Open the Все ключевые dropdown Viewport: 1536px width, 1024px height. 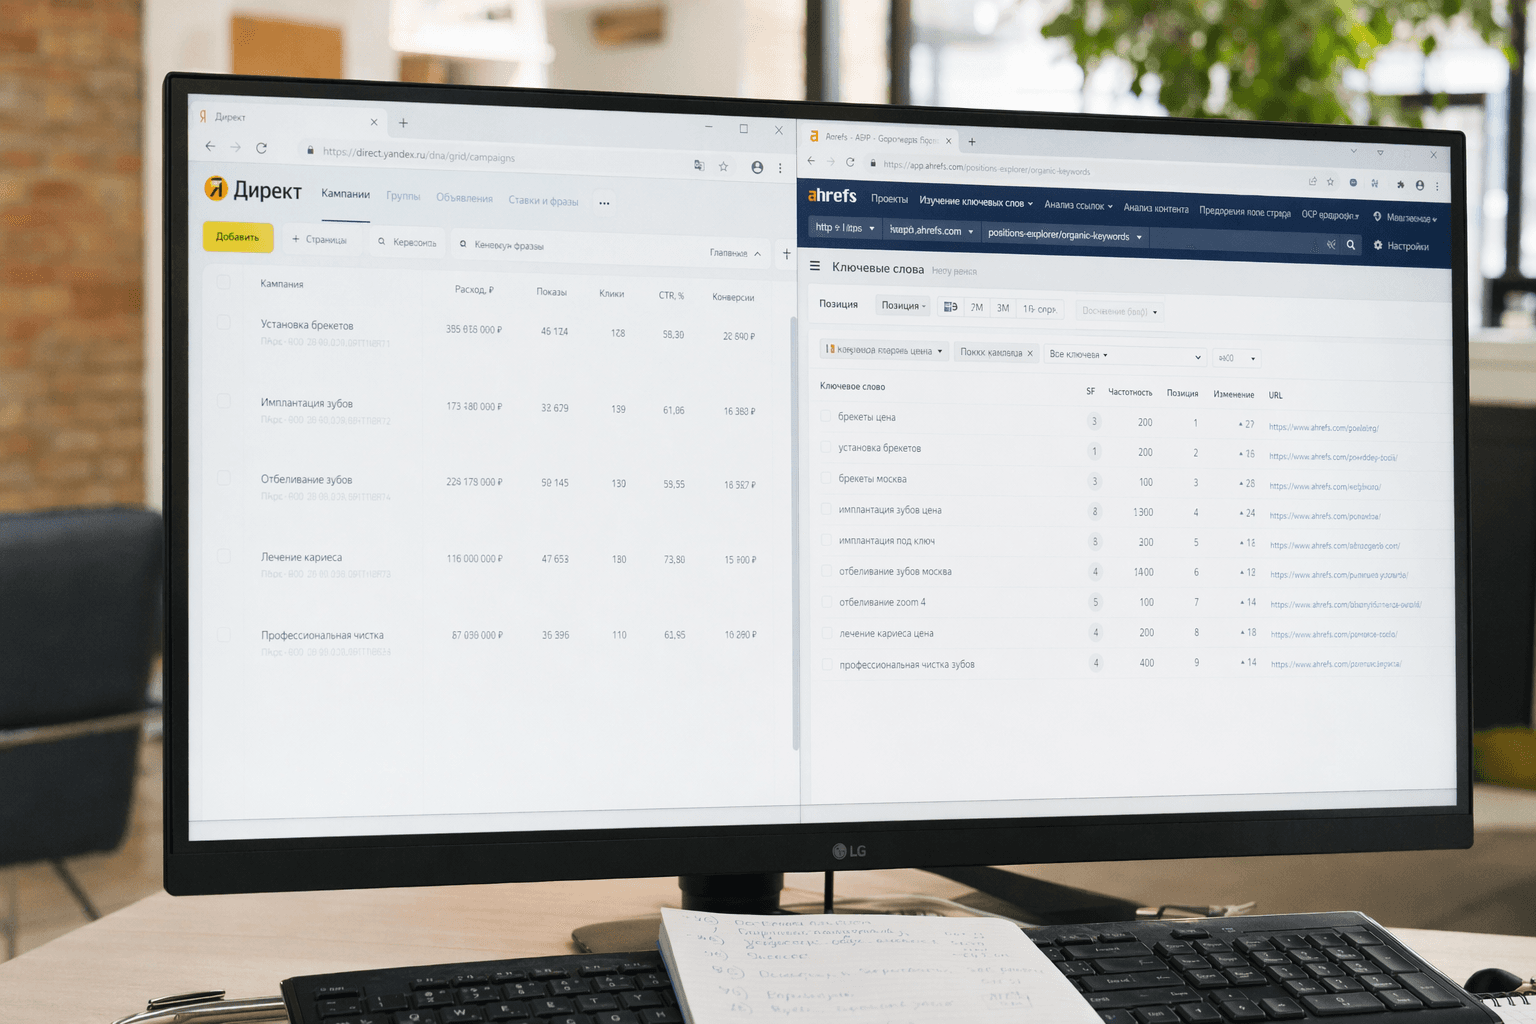pyautogui.click(x=1125, y=356)
